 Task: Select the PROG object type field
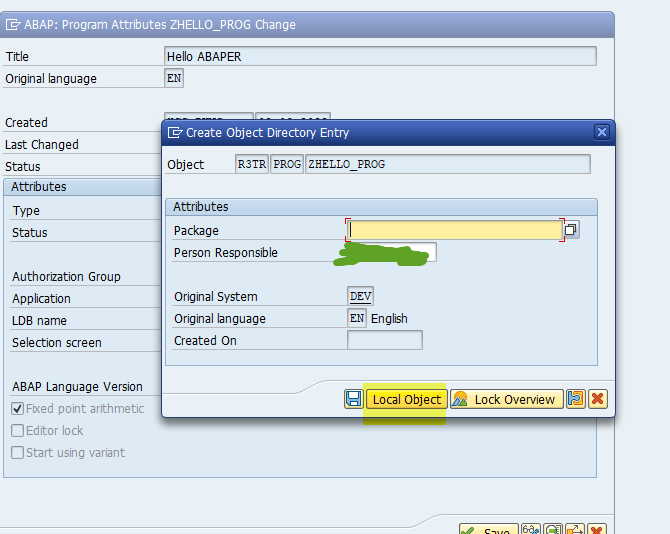[x=287, y=164]
